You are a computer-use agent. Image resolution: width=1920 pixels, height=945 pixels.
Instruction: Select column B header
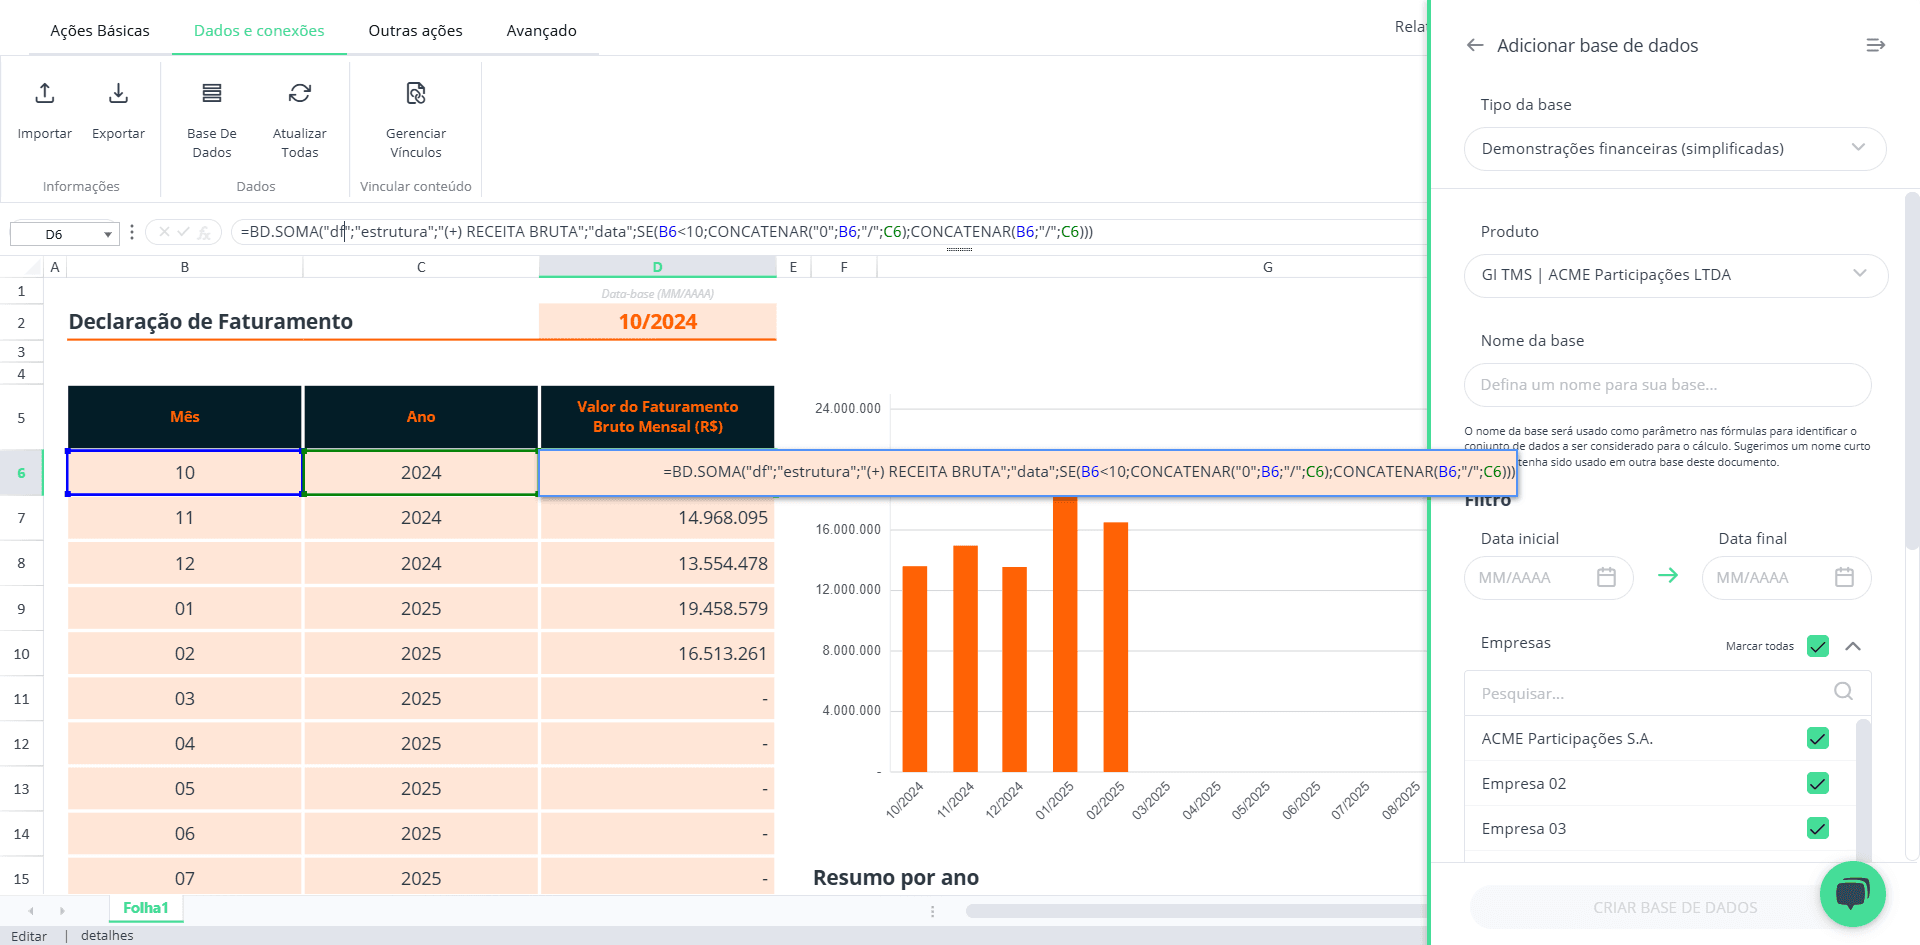(185, 267)
